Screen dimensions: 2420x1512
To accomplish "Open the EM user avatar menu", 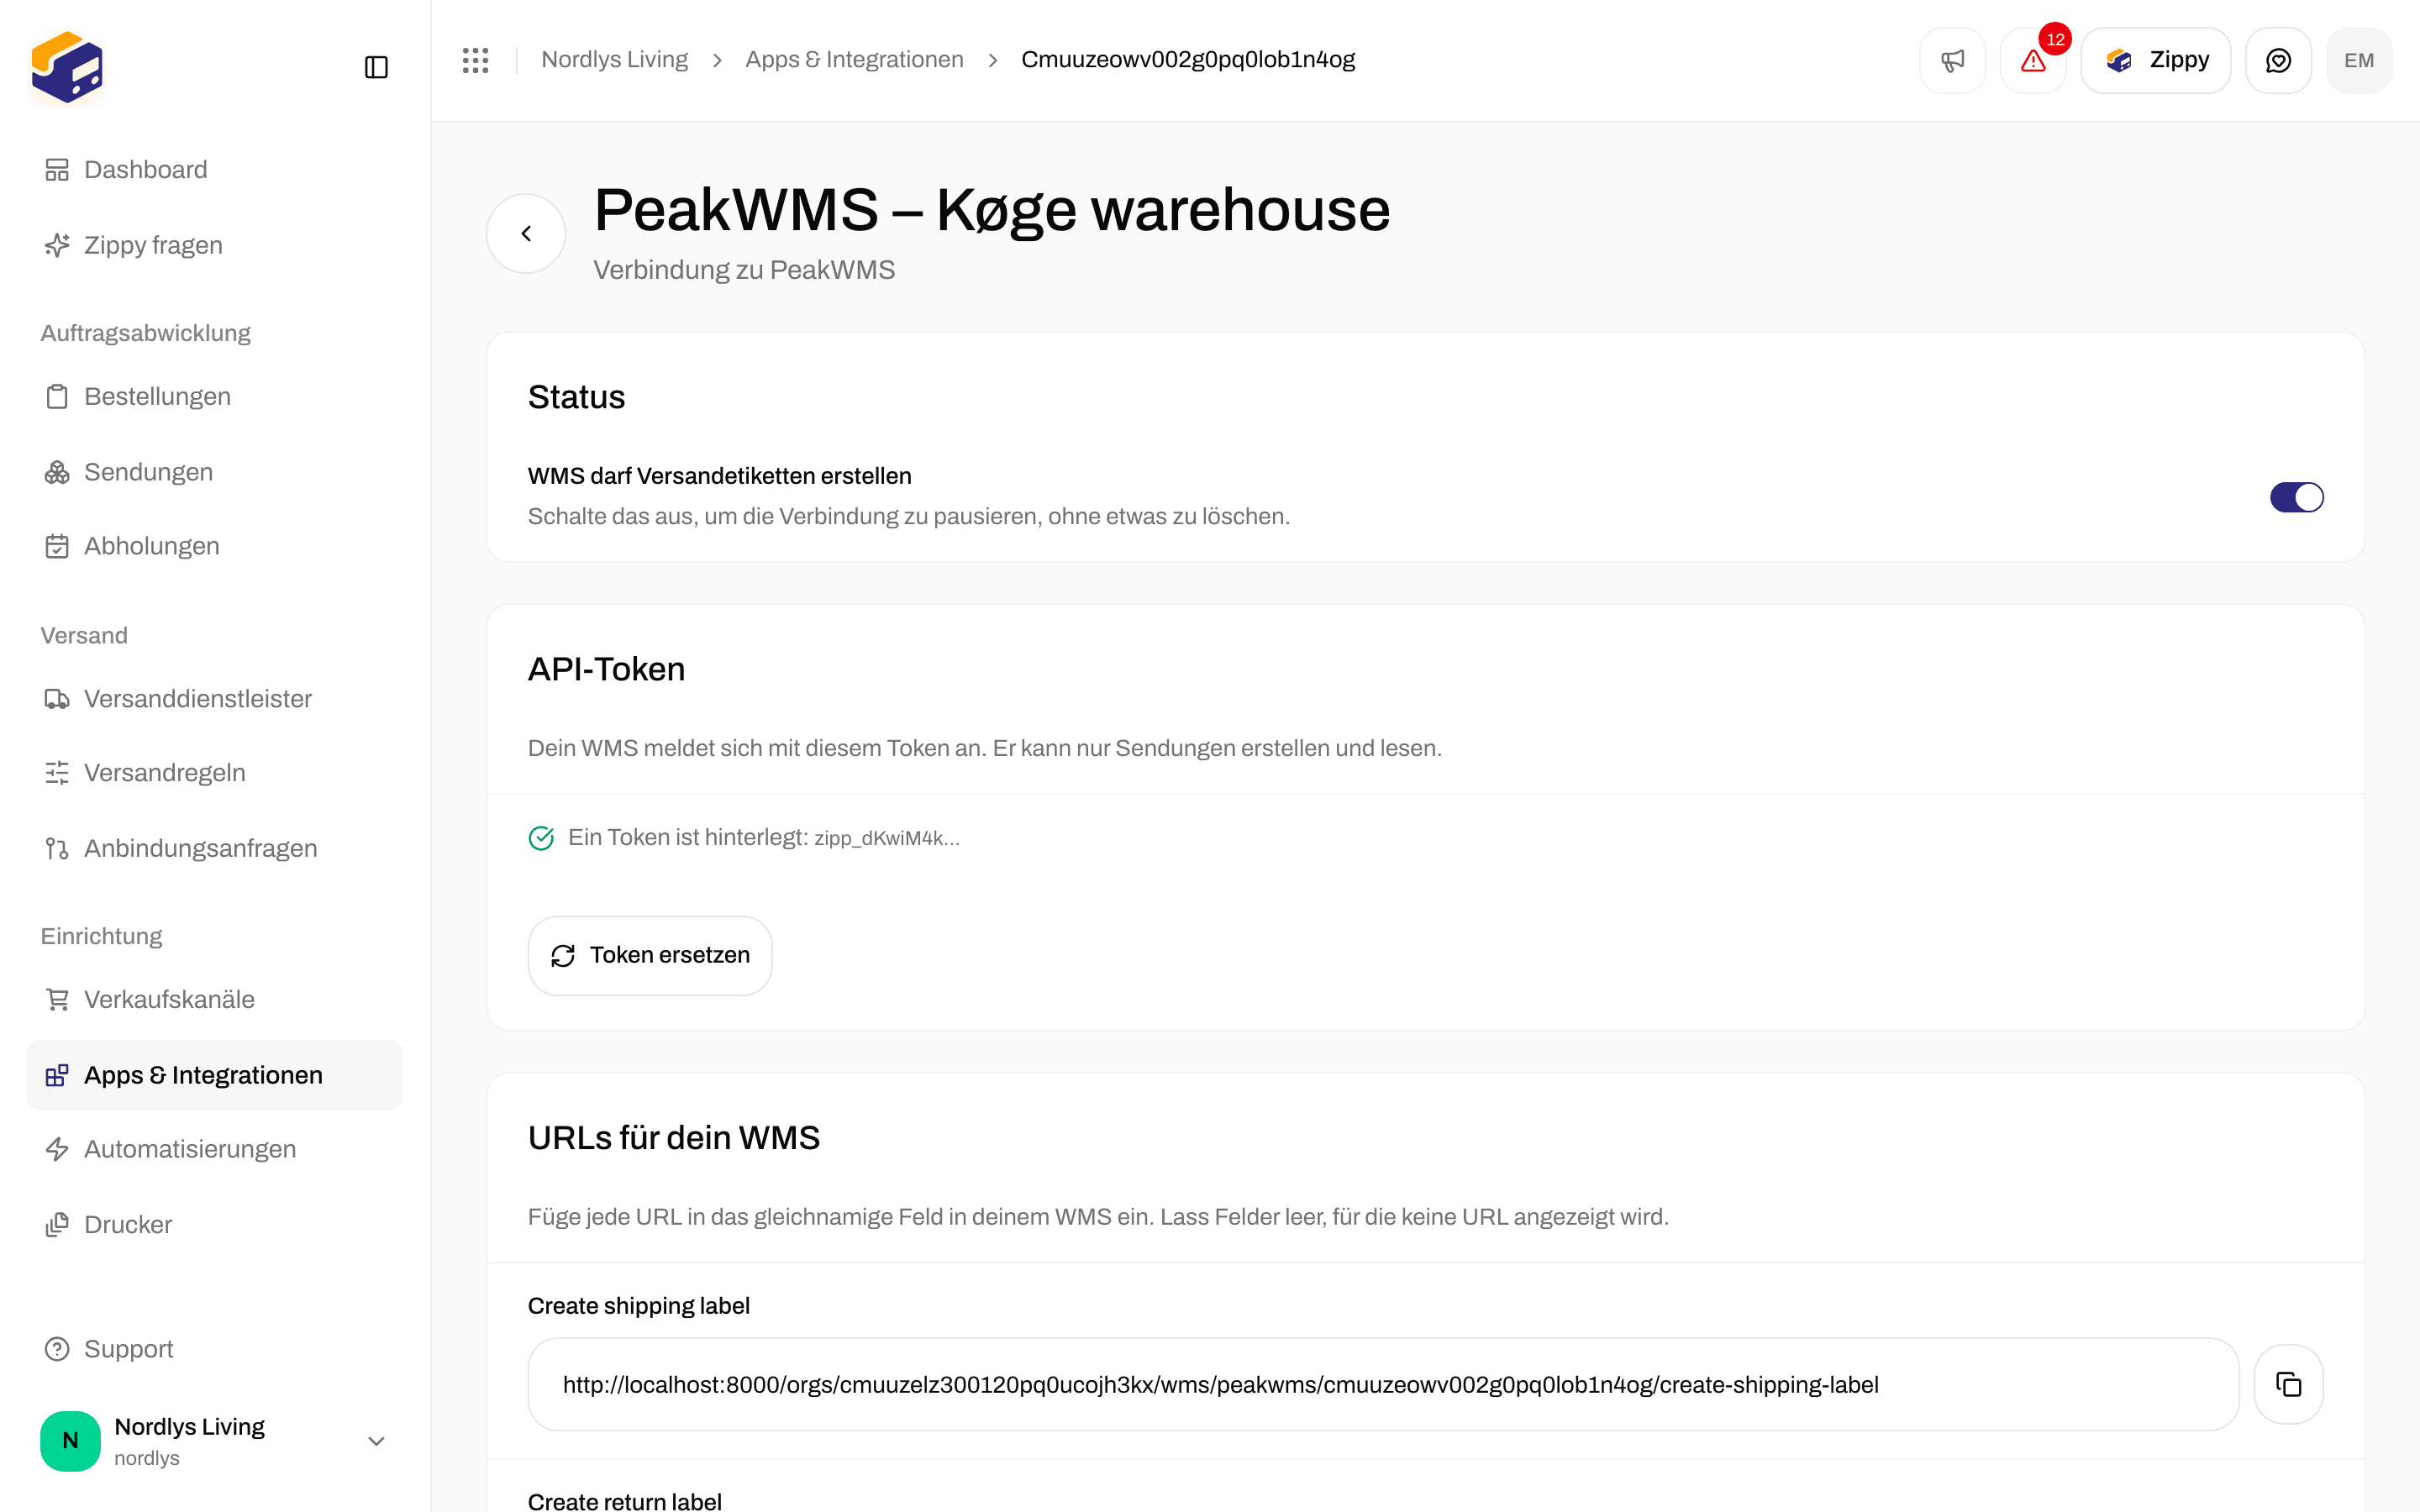I will tap(2359, 60).
